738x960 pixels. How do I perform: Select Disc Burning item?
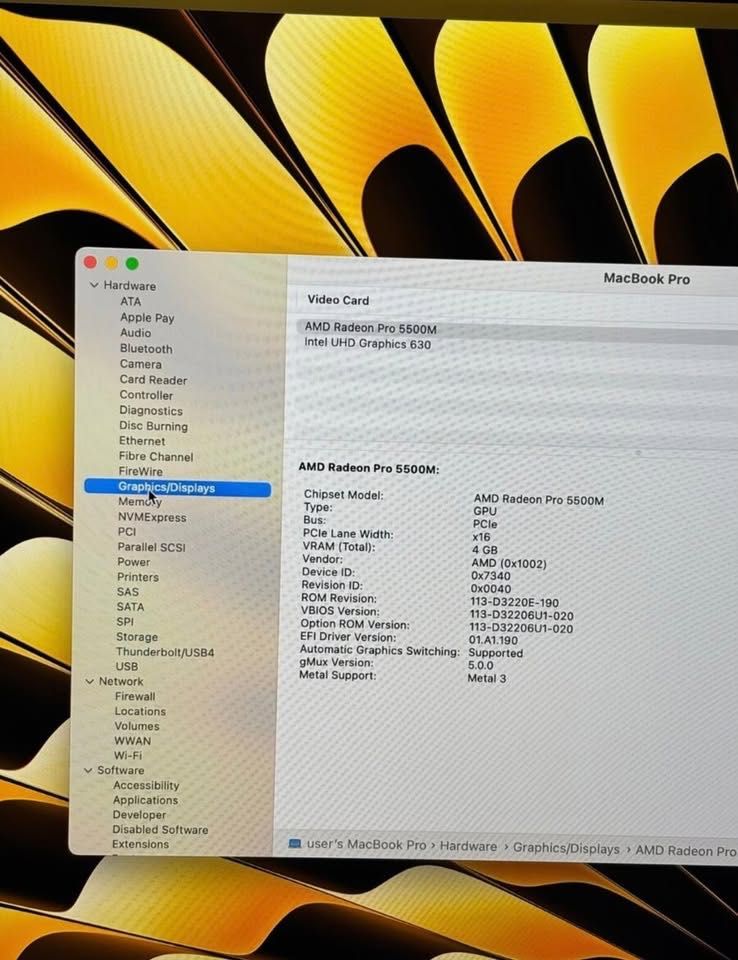(x=153, y=426)
